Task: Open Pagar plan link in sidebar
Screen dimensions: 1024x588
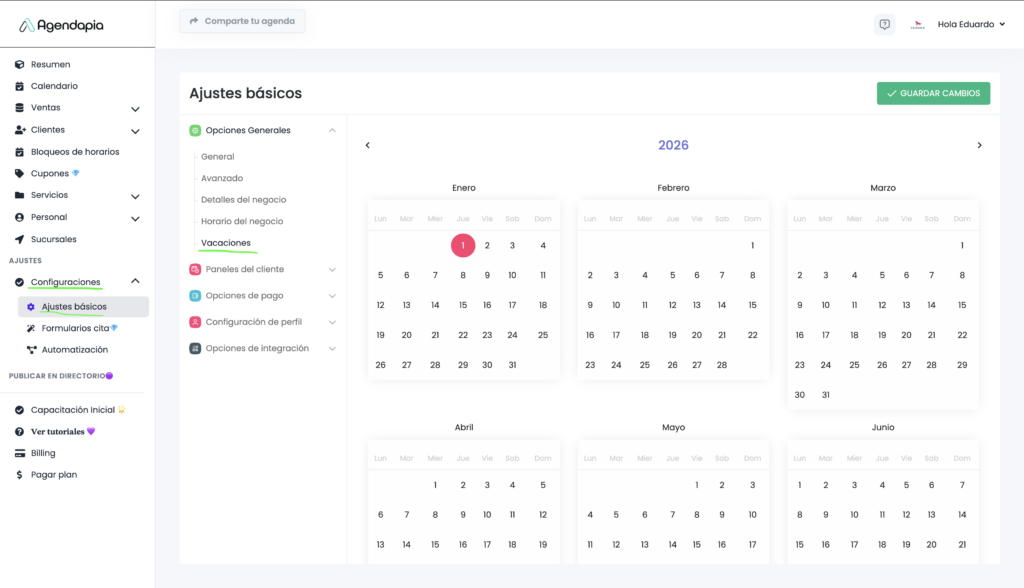Action: (53, 475)
